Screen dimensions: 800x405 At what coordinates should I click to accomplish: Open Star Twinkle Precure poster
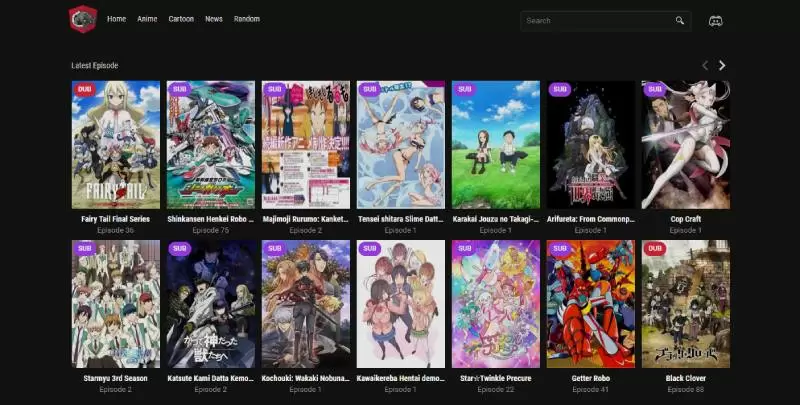pyautogui.click(x=495, y=304)
